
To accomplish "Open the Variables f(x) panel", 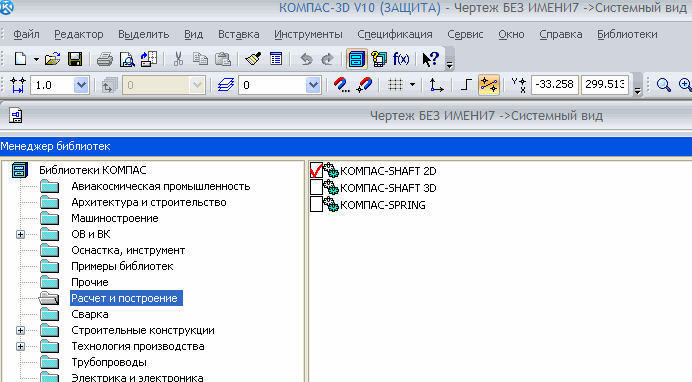I will pos(401,59).
